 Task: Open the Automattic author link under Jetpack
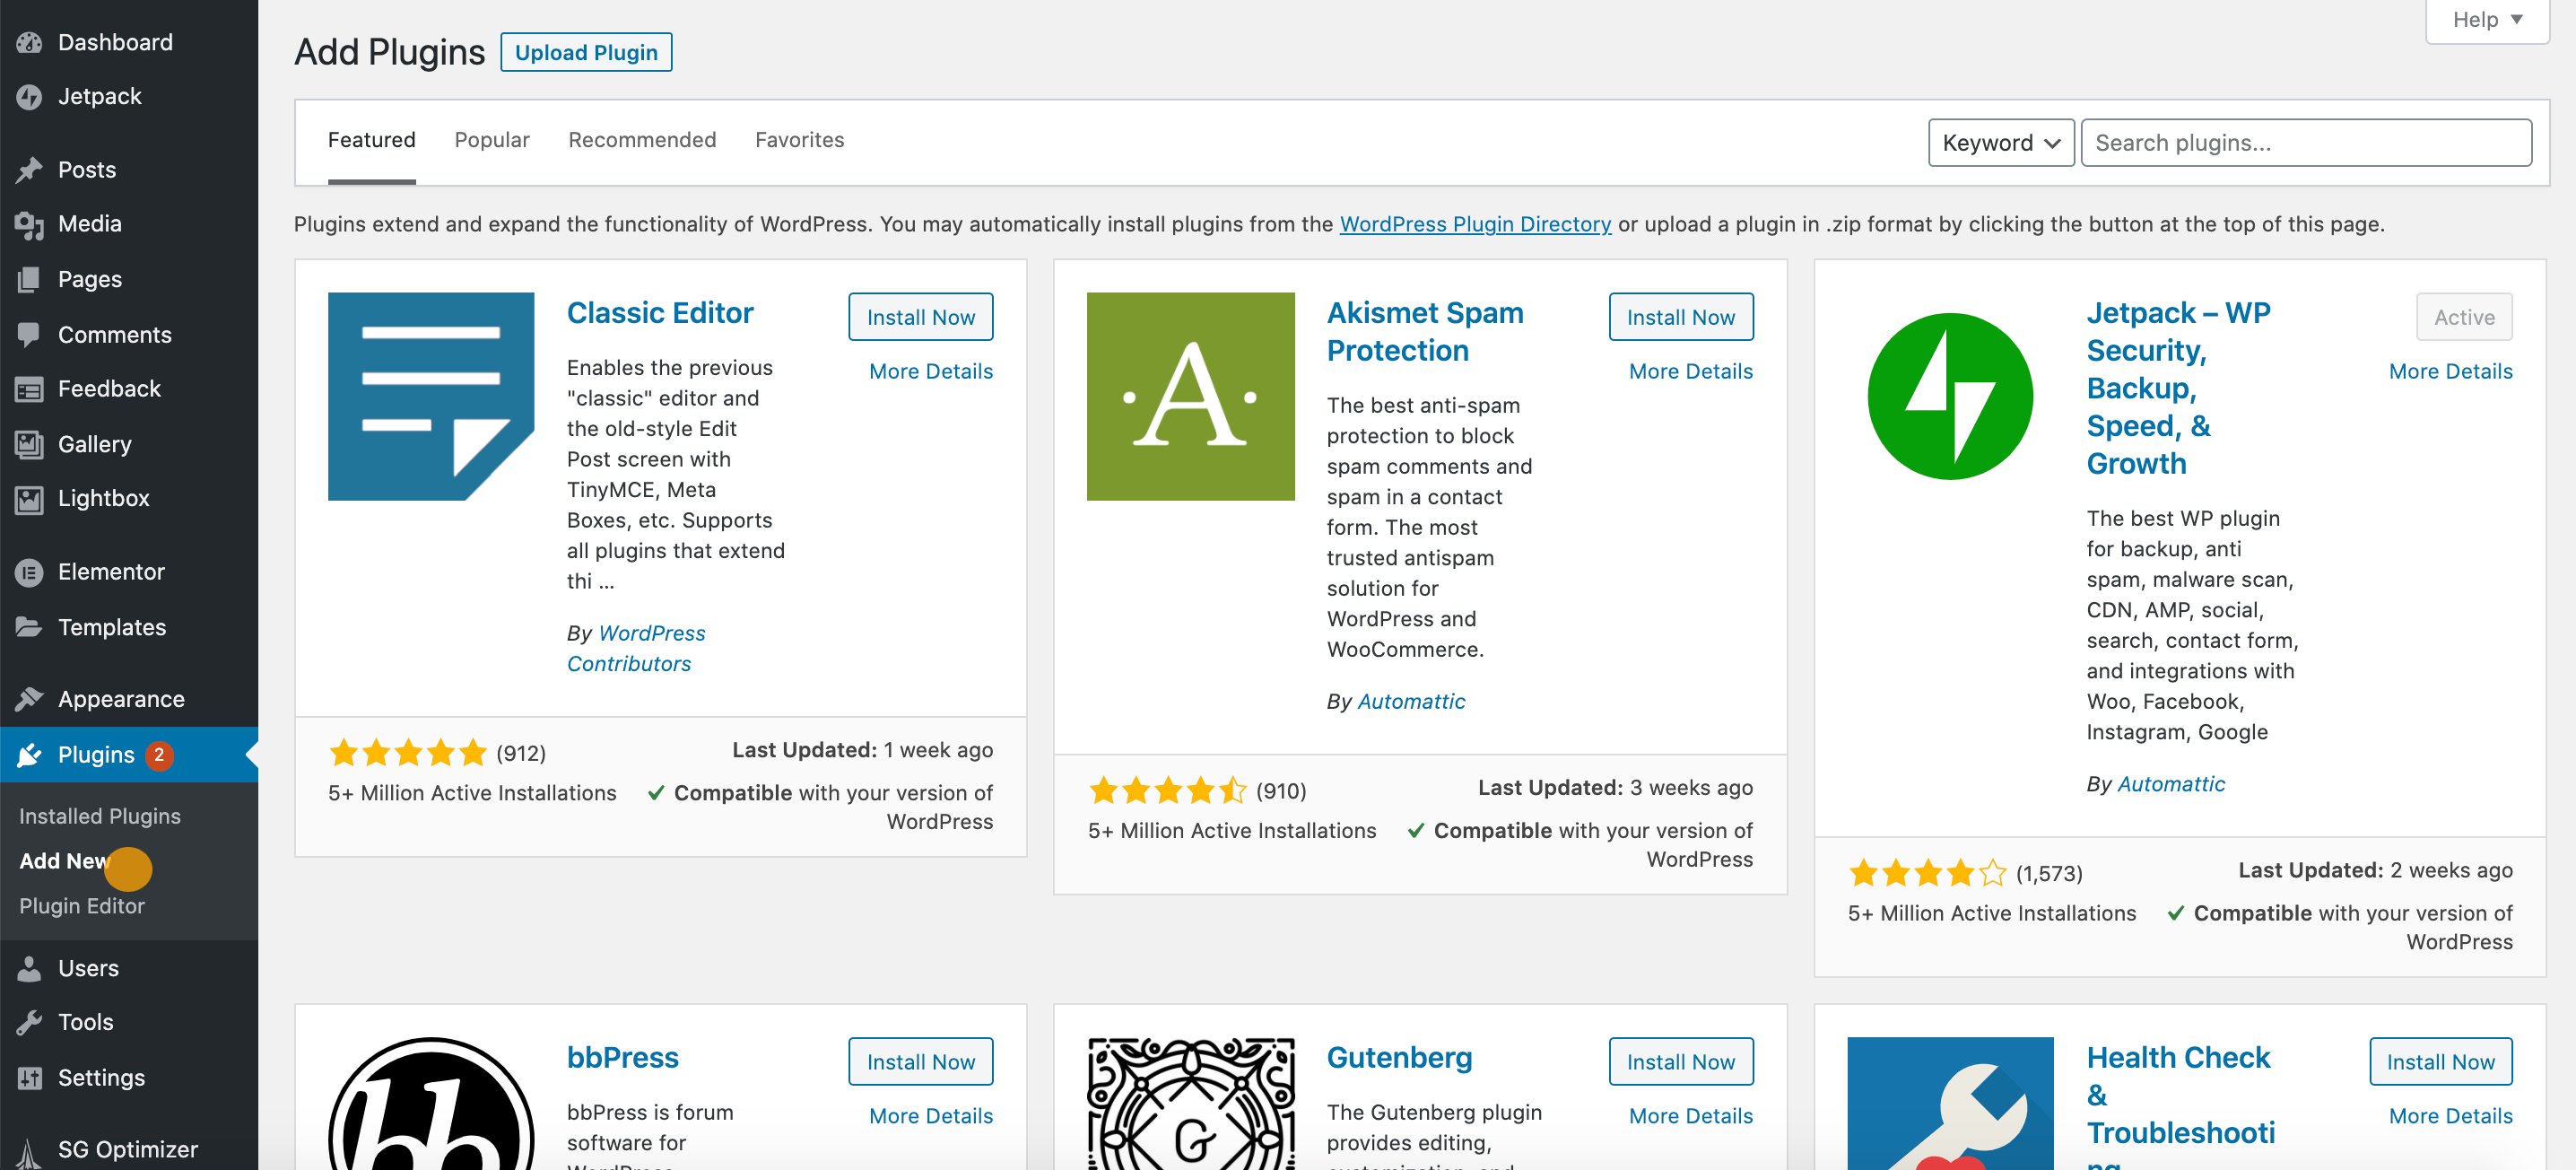(2171, 785)
